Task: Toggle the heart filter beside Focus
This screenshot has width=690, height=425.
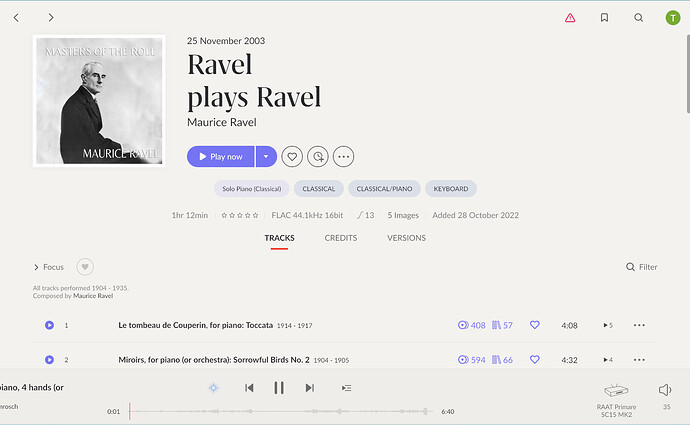Action: click(x=85, y=267)
